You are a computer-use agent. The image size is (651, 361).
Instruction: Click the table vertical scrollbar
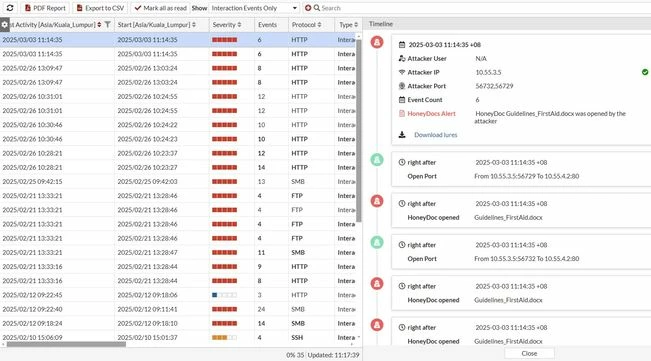tap(359, 131)
